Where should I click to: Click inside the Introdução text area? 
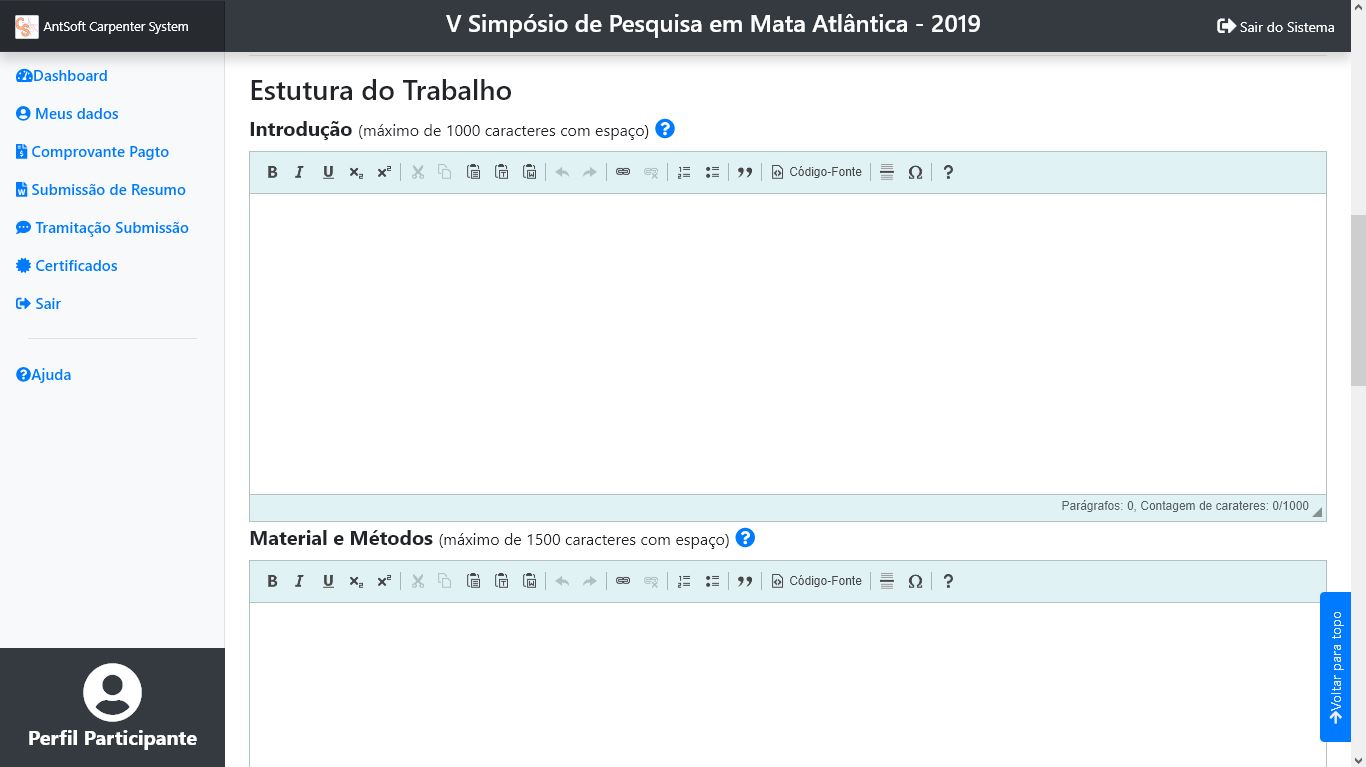coord(787,343)
